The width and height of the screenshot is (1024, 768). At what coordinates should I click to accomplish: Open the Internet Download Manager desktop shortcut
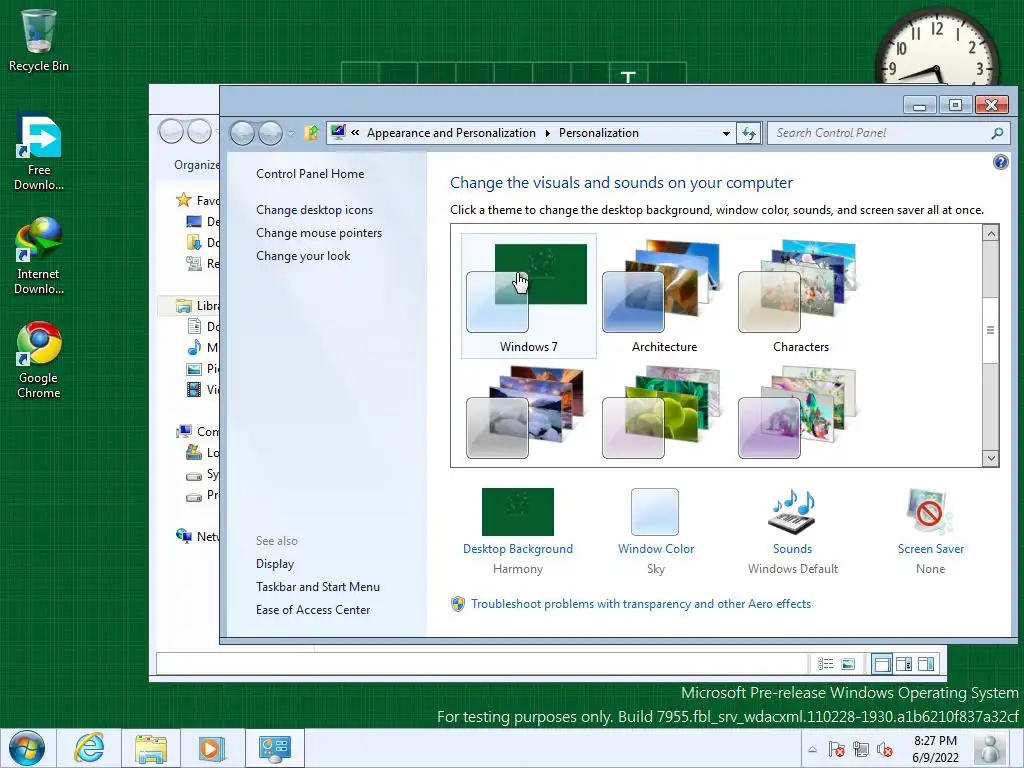39,256
